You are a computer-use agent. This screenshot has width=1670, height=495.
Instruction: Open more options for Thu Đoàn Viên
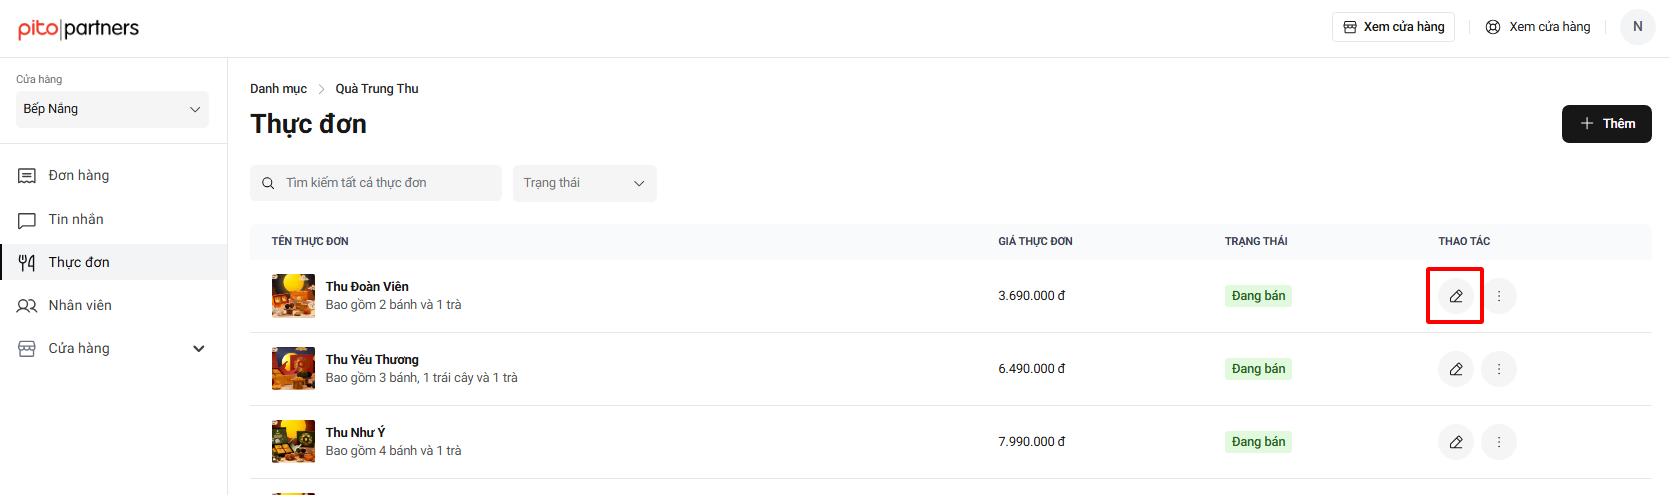1499,296
